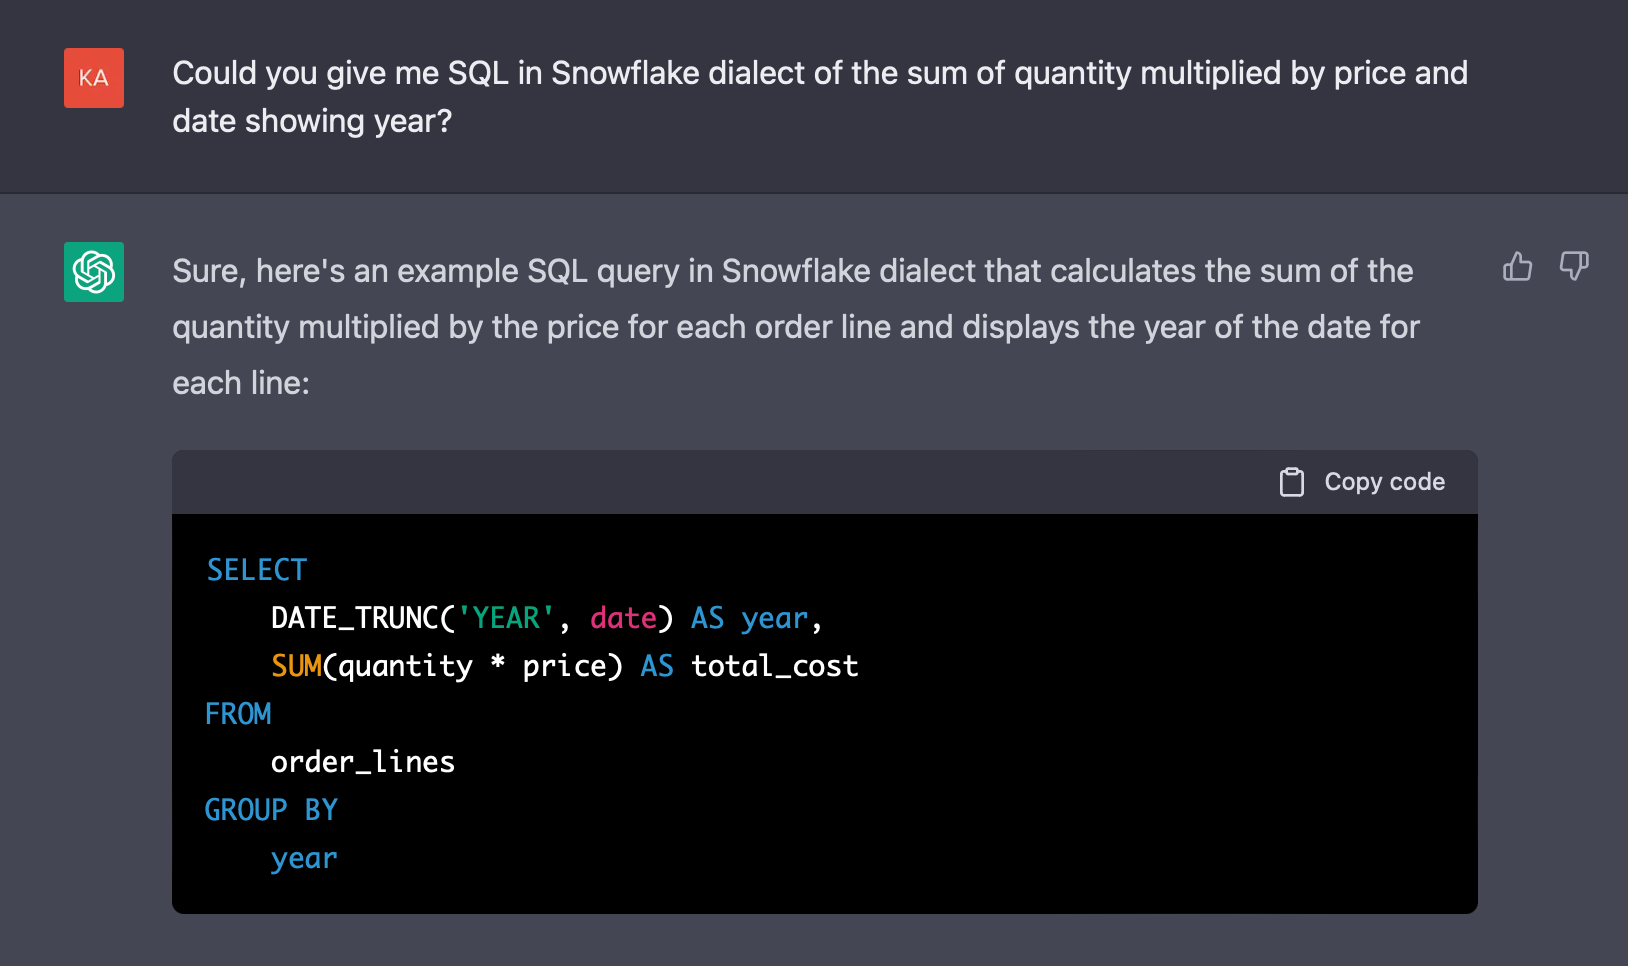
Task: Click the DATE_TRUNC function name in code
Action: [354, 618]
